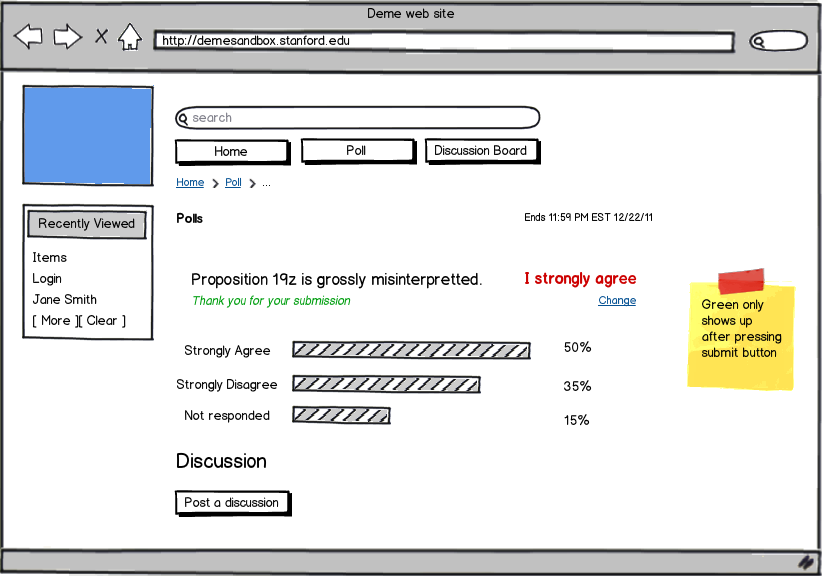Focus the page search field
Viewport: 822px width, 576px height.
click(x=360, y=118)
